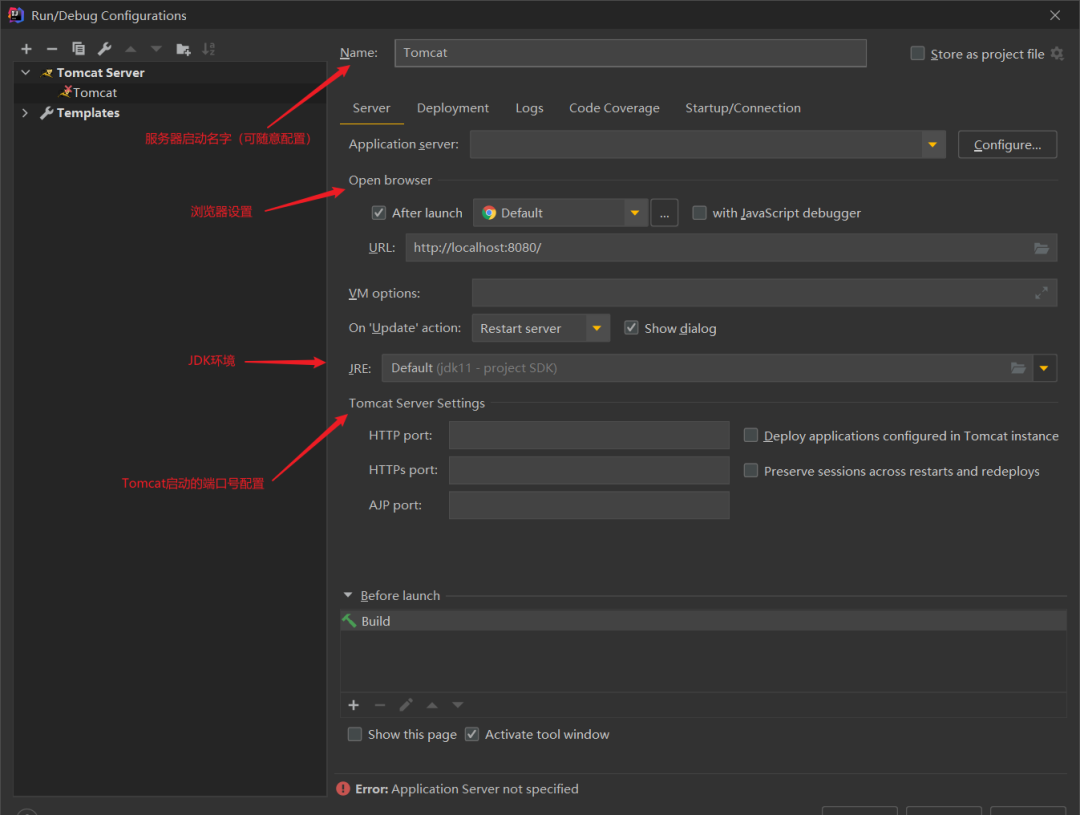Move configuration up in the list toolbar

130,49
